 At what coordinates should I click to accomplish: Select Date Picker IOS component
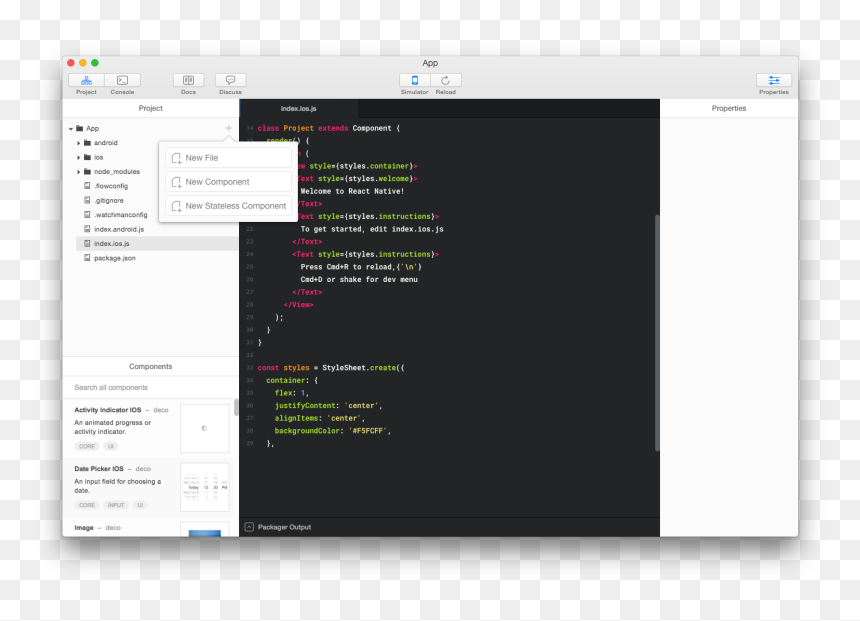(149, 487)
